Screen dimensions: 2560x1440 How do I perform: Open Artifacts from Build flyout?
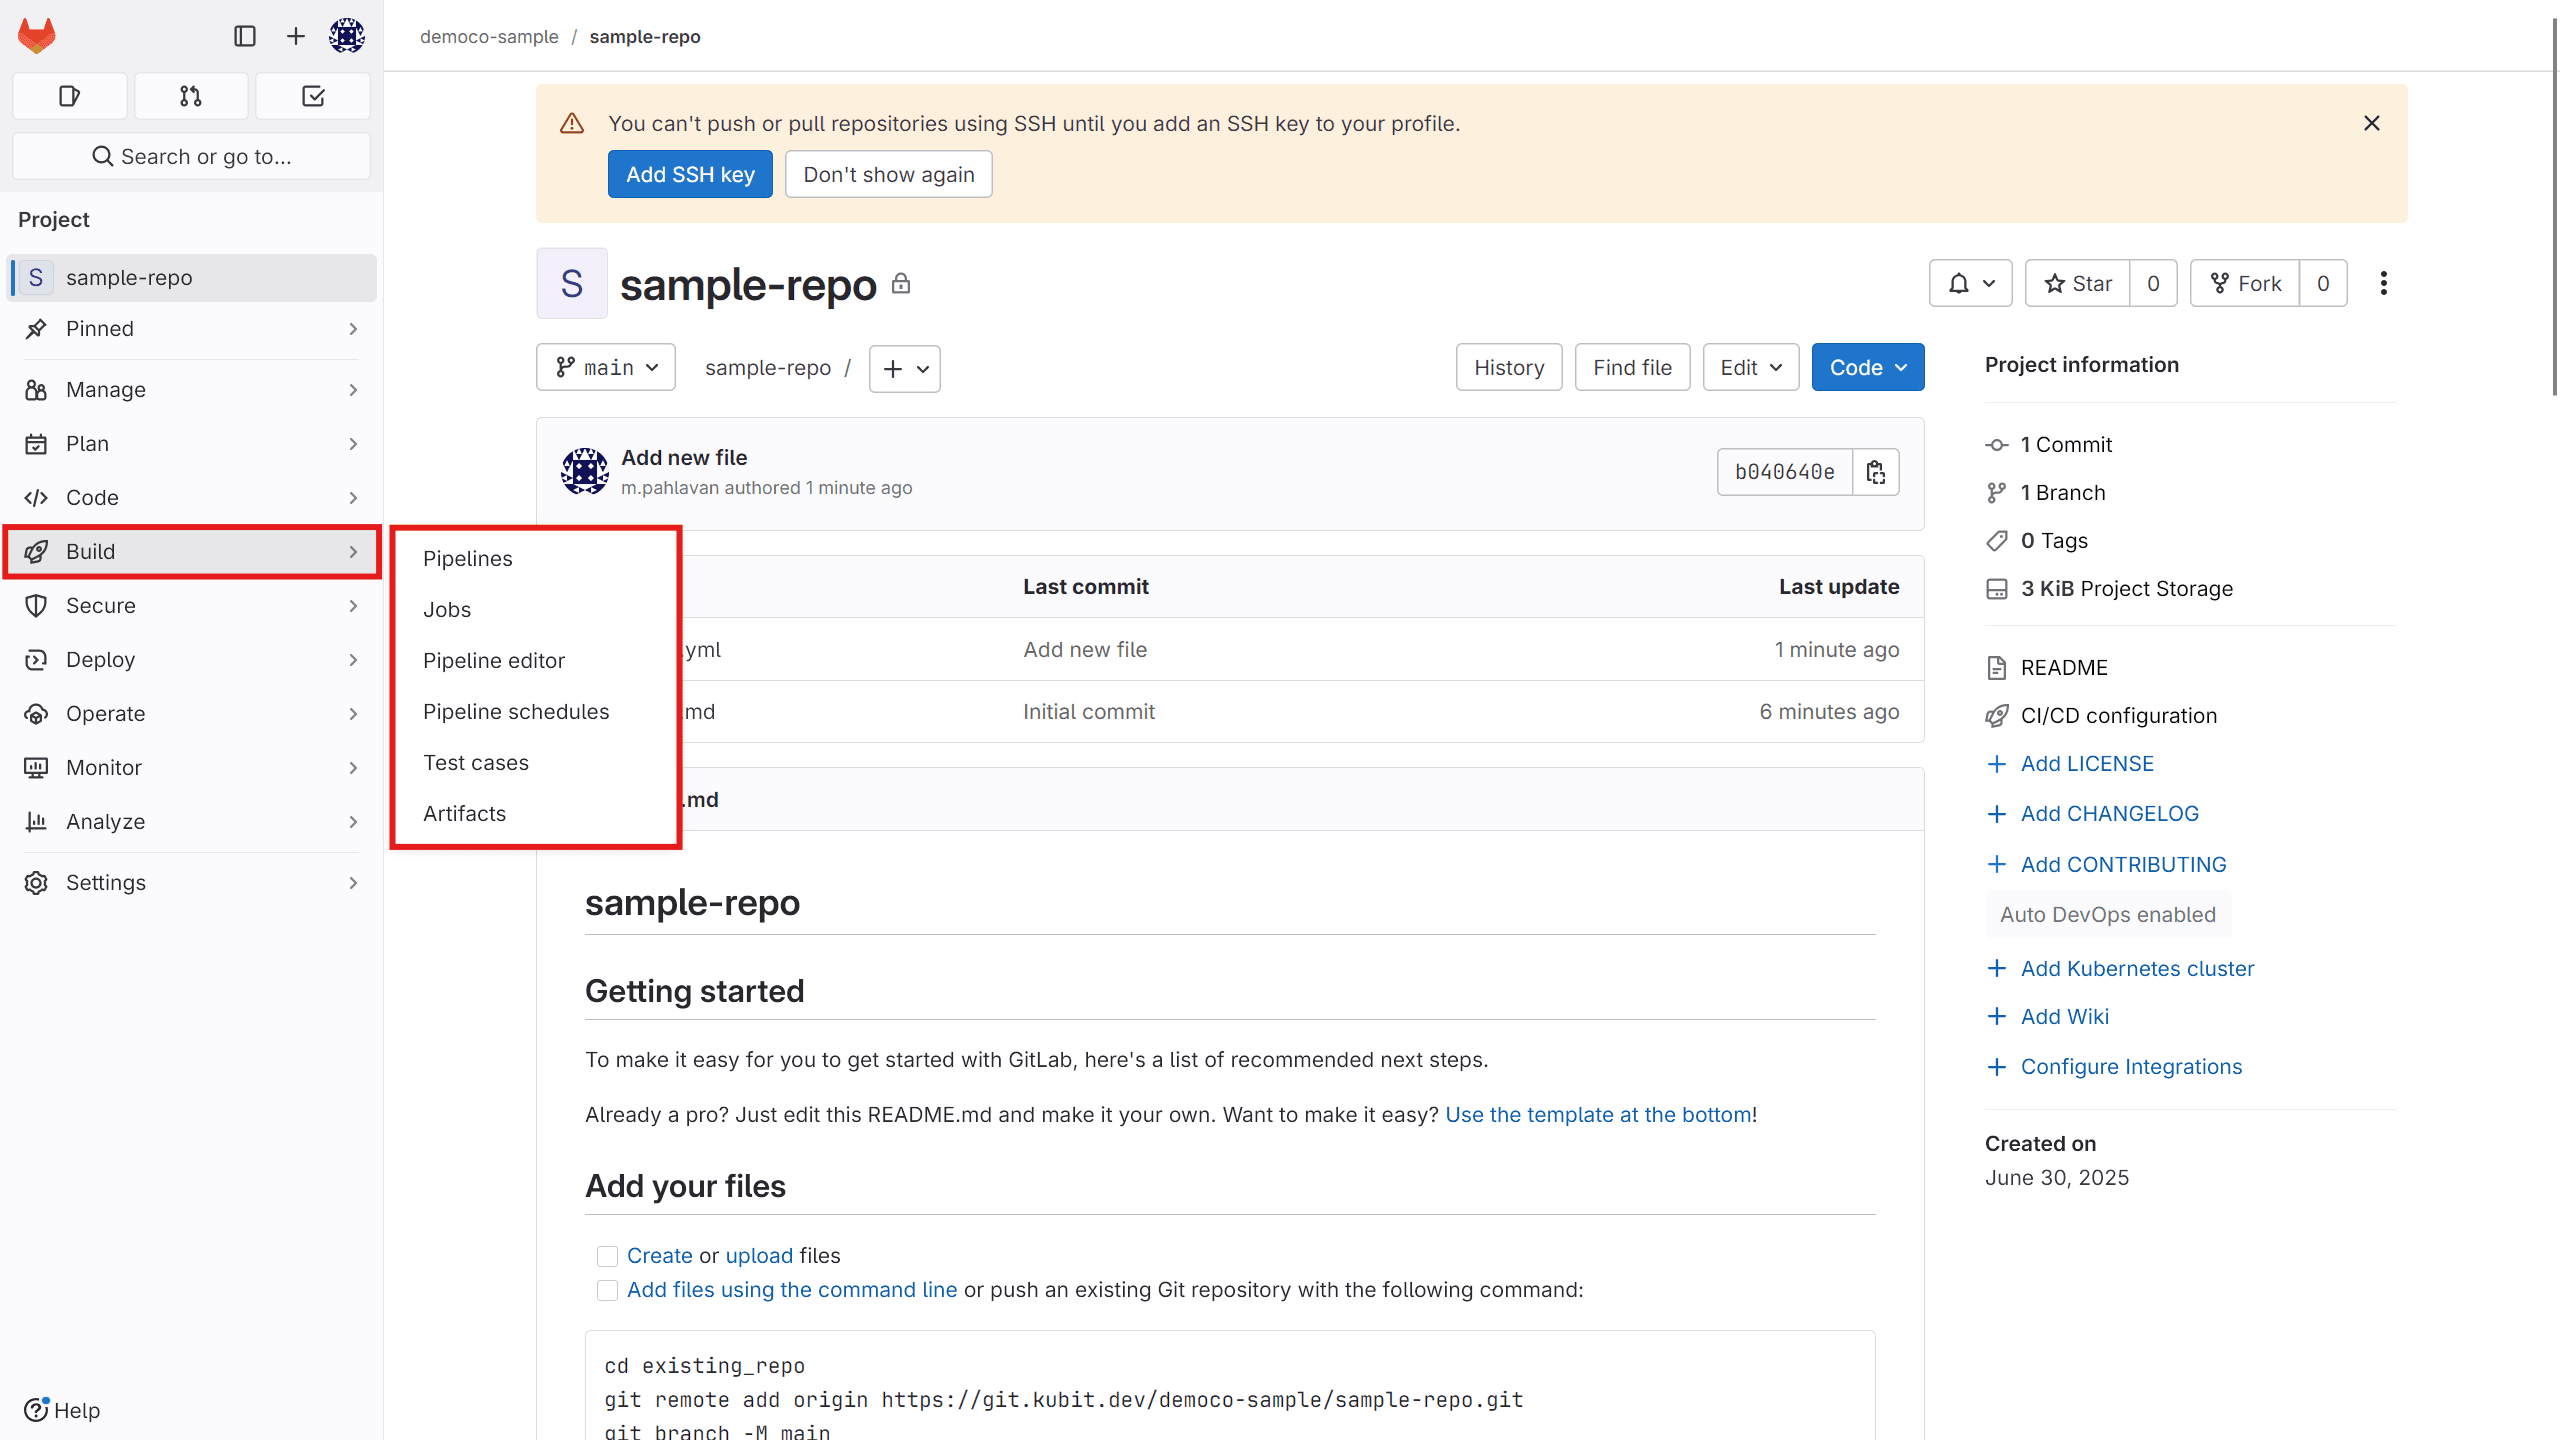464,813
